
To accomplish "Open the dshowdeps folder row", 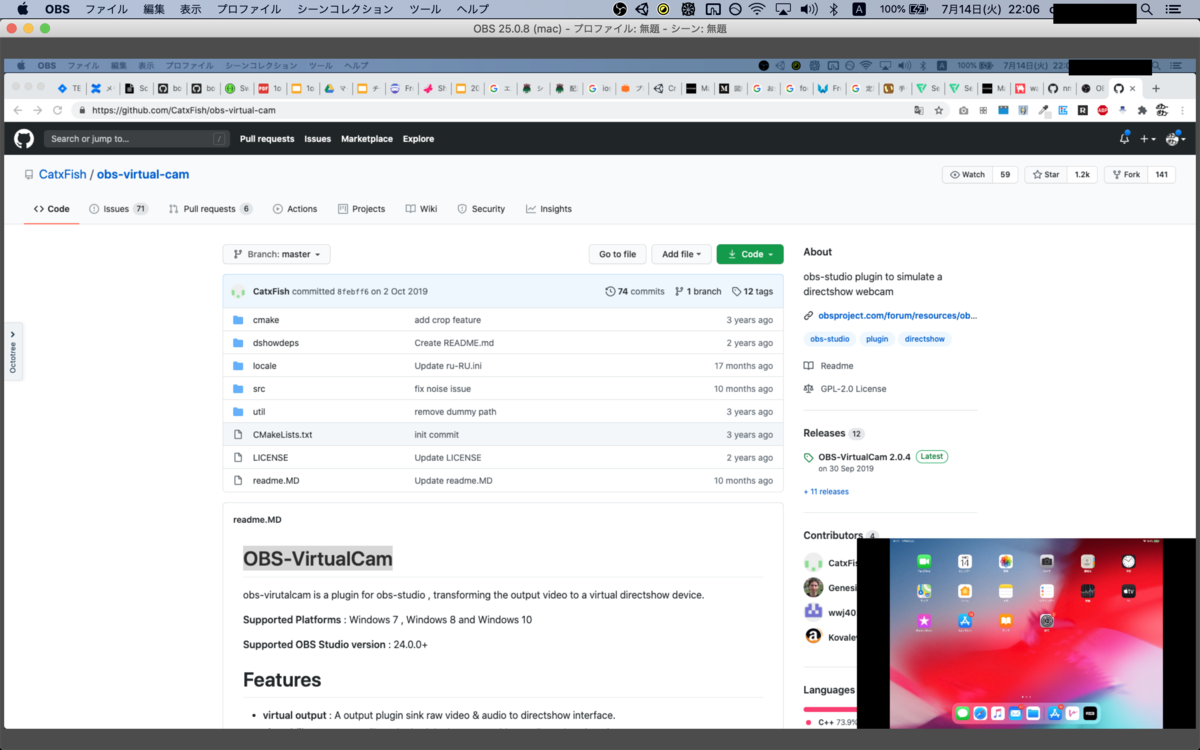I will [502, 343].
